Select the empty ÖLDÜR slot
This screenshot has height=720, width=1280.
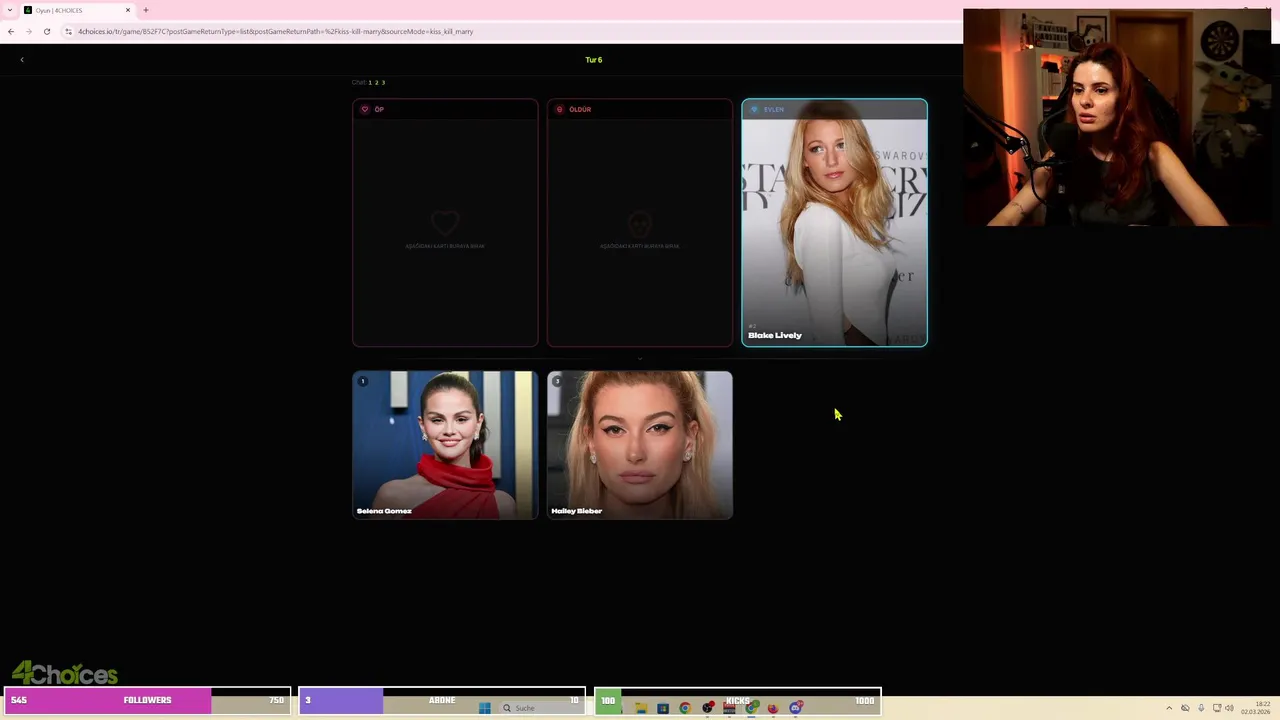[x=640, y=223]
